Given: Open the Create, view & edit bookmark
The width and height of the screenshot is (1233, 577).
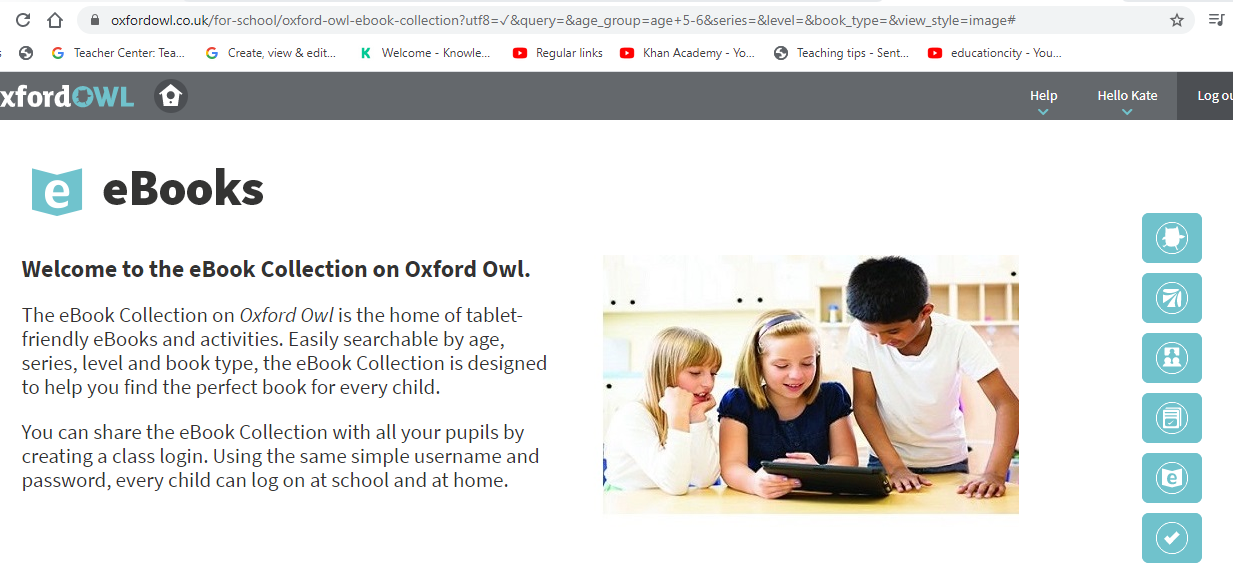Looking at the screenshot, I should (x=271, y=53).
